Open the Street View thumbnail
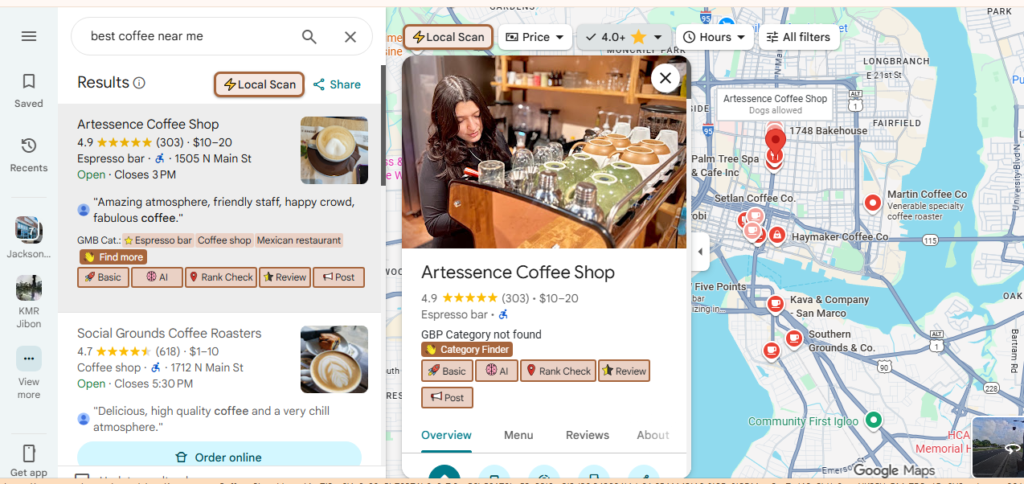 tap(998, 447)
